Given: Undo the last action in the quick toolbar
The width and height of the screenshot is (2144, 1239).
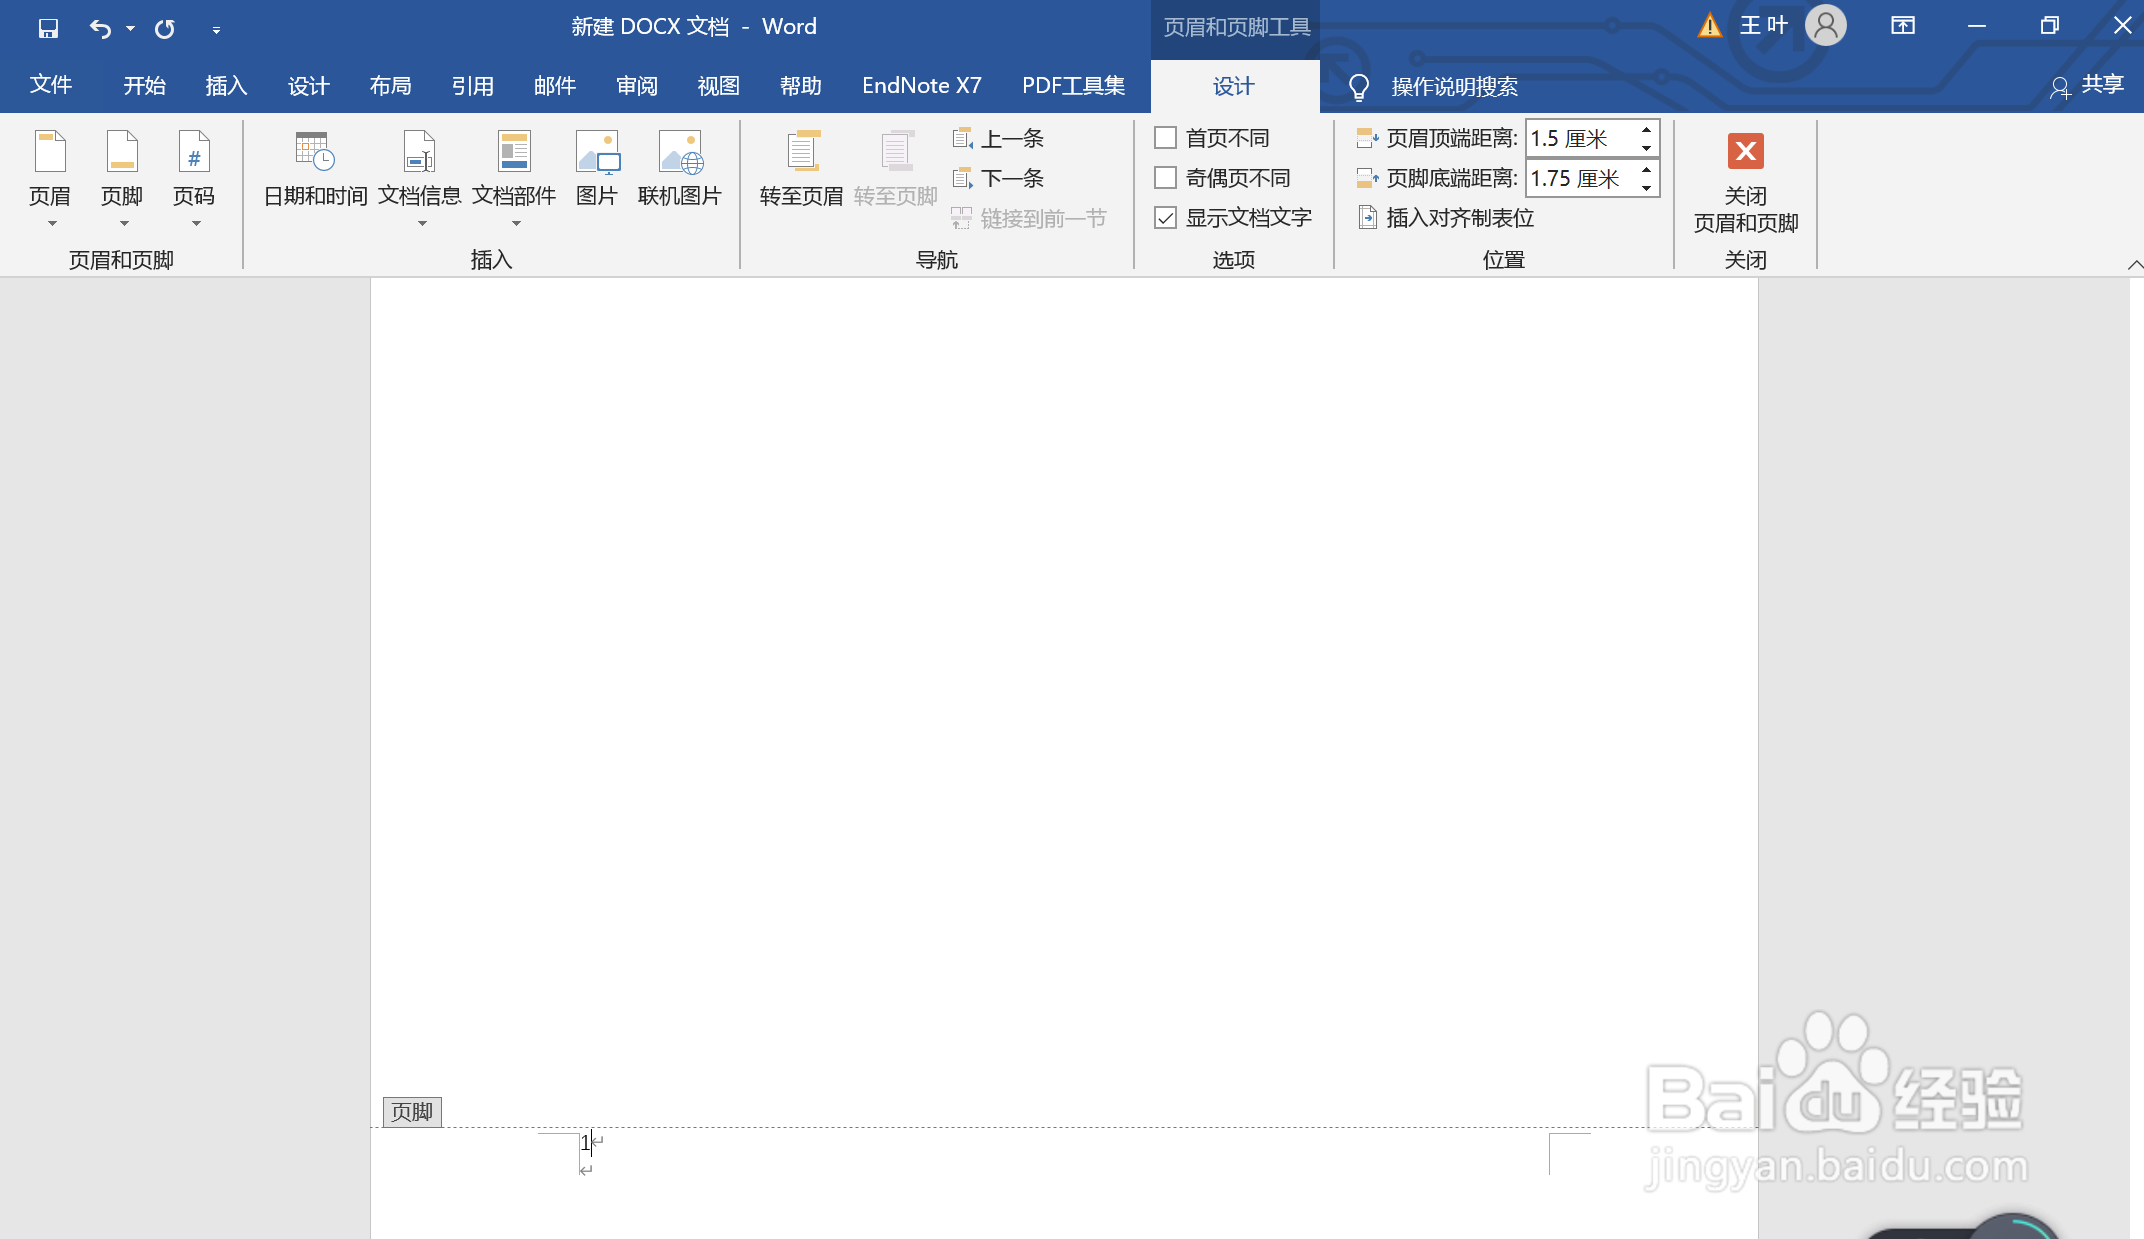Looking at the screenshot, I should coord(99,28).
